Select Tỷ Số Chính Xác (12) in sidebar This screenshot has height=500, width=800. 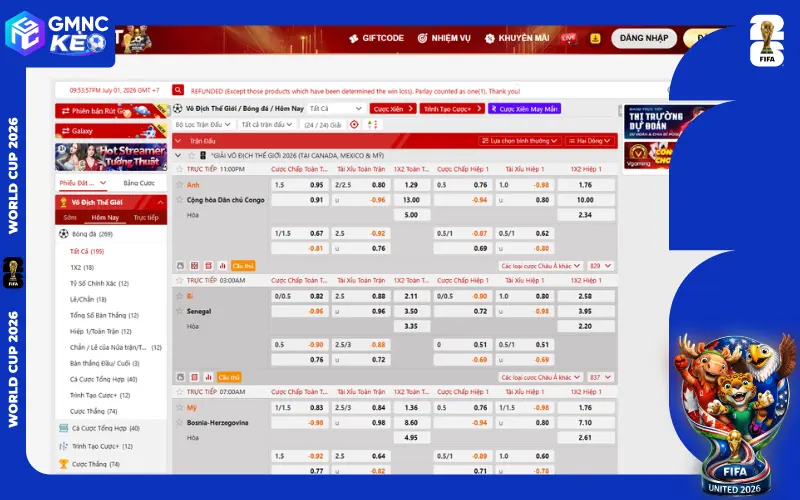99,283
